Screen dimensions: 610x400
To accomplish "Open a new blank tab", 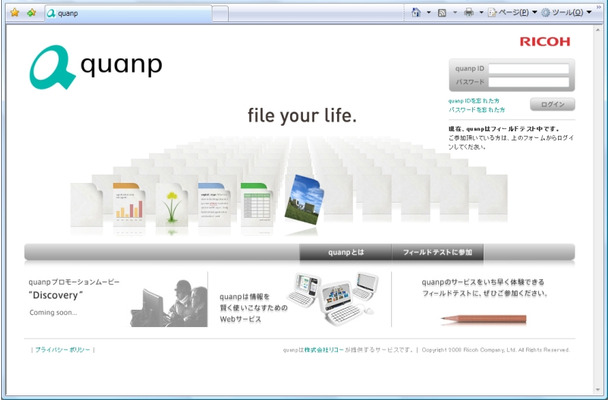I will coord(220,14).
